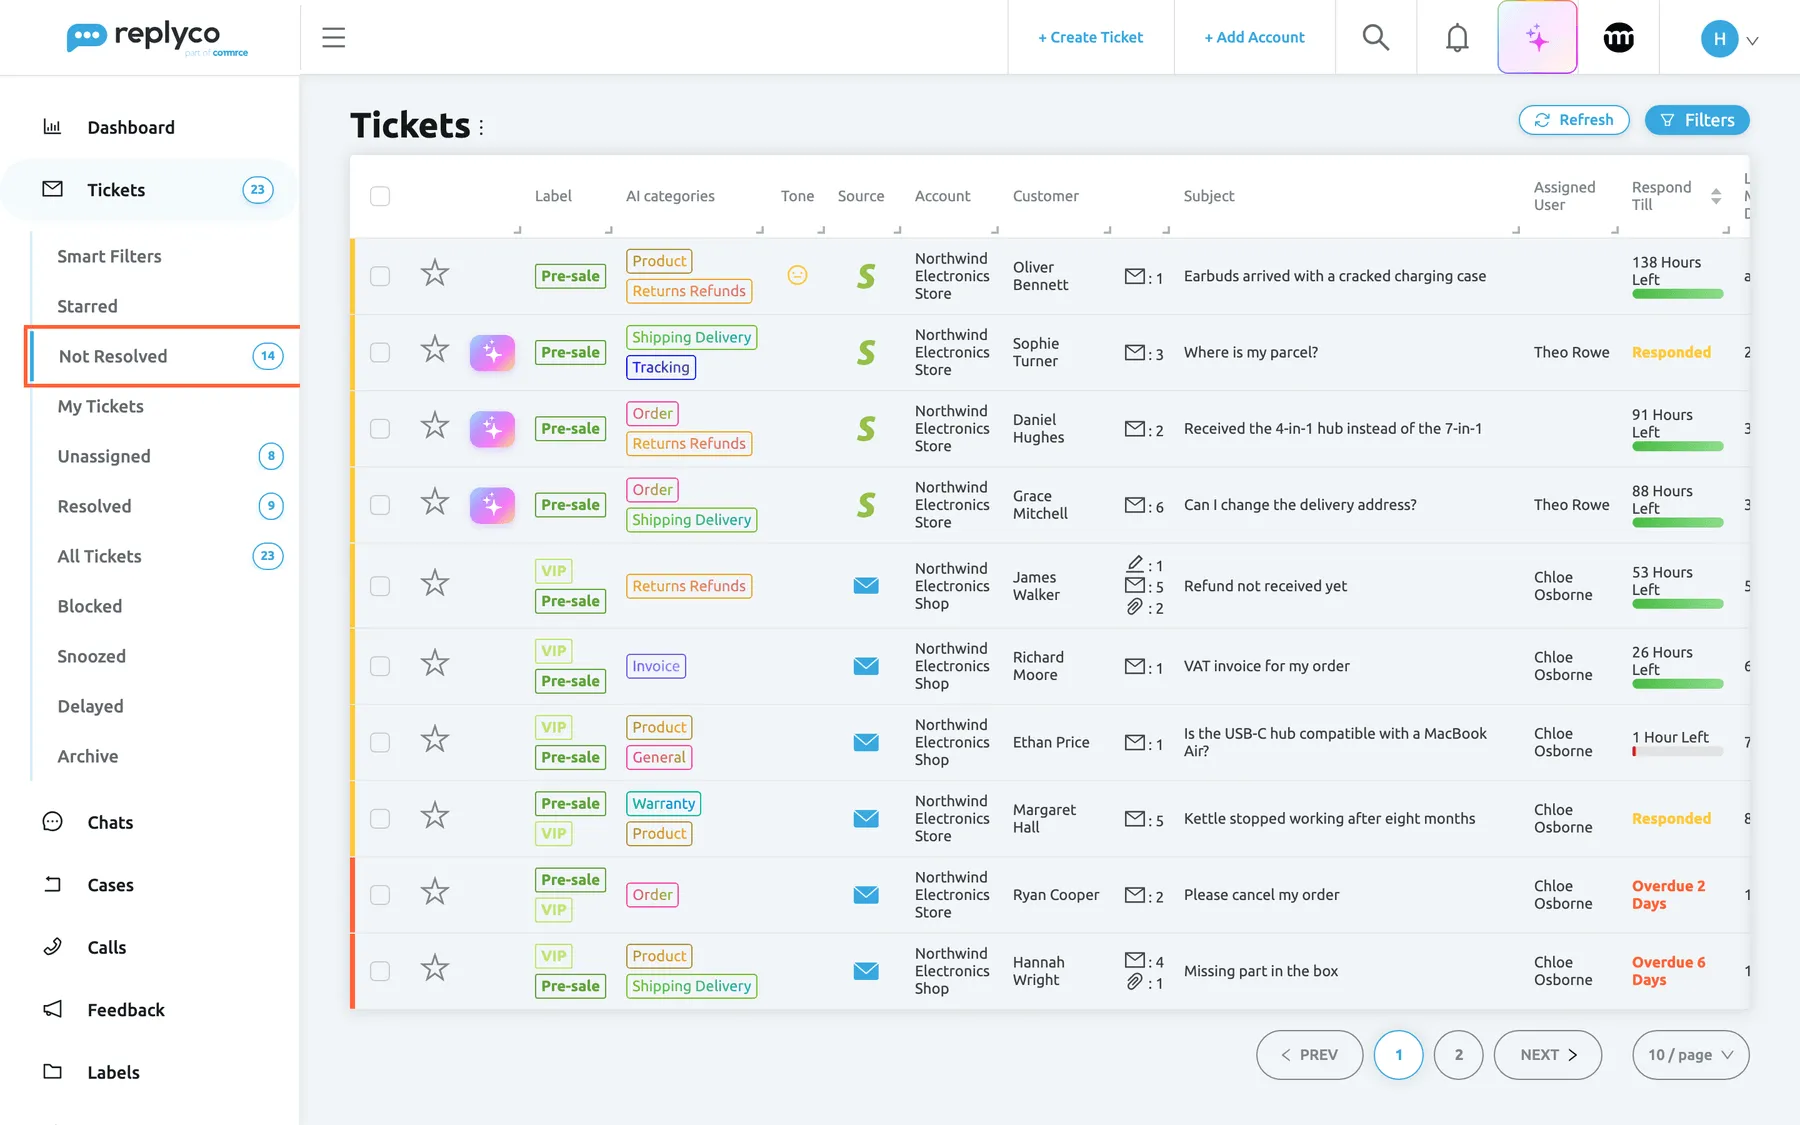The height and width of the screenshot is (1125, 1800).
Task: Open the notifications bell
Action: [1457, 38]
